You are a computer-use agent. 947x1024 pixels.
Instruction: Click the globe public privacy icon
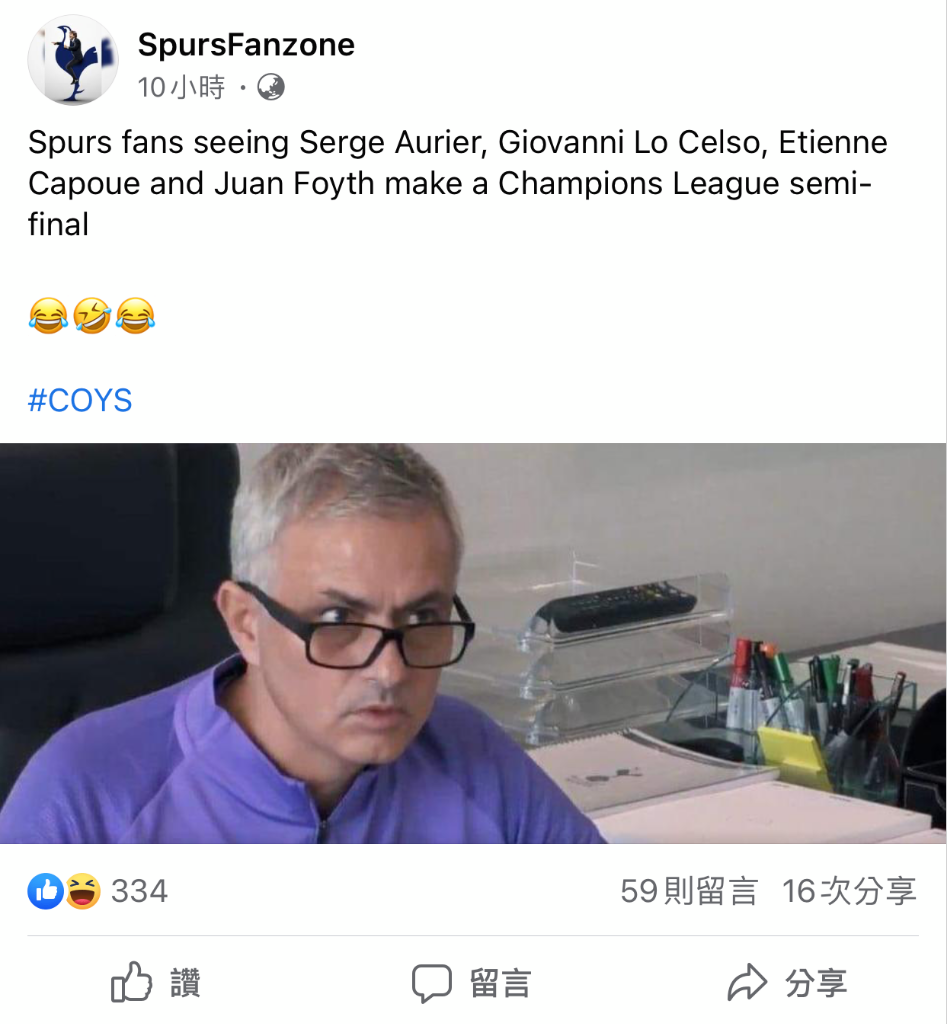270,87
